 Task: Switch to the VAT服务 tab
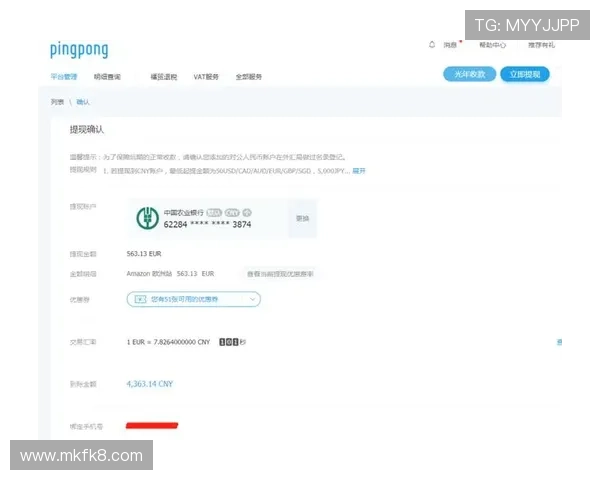point(206,77)
